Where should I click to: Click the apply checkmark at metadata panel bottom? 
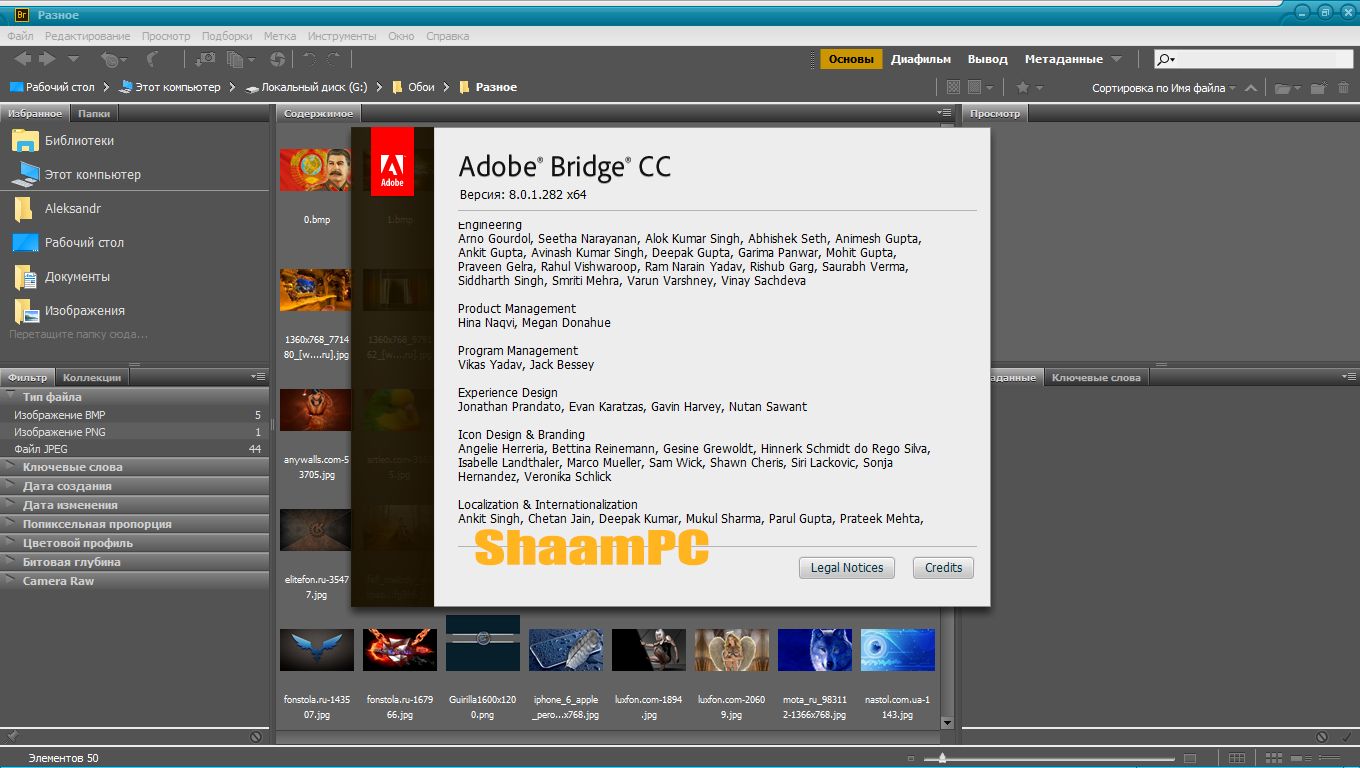coord(1346,736)
